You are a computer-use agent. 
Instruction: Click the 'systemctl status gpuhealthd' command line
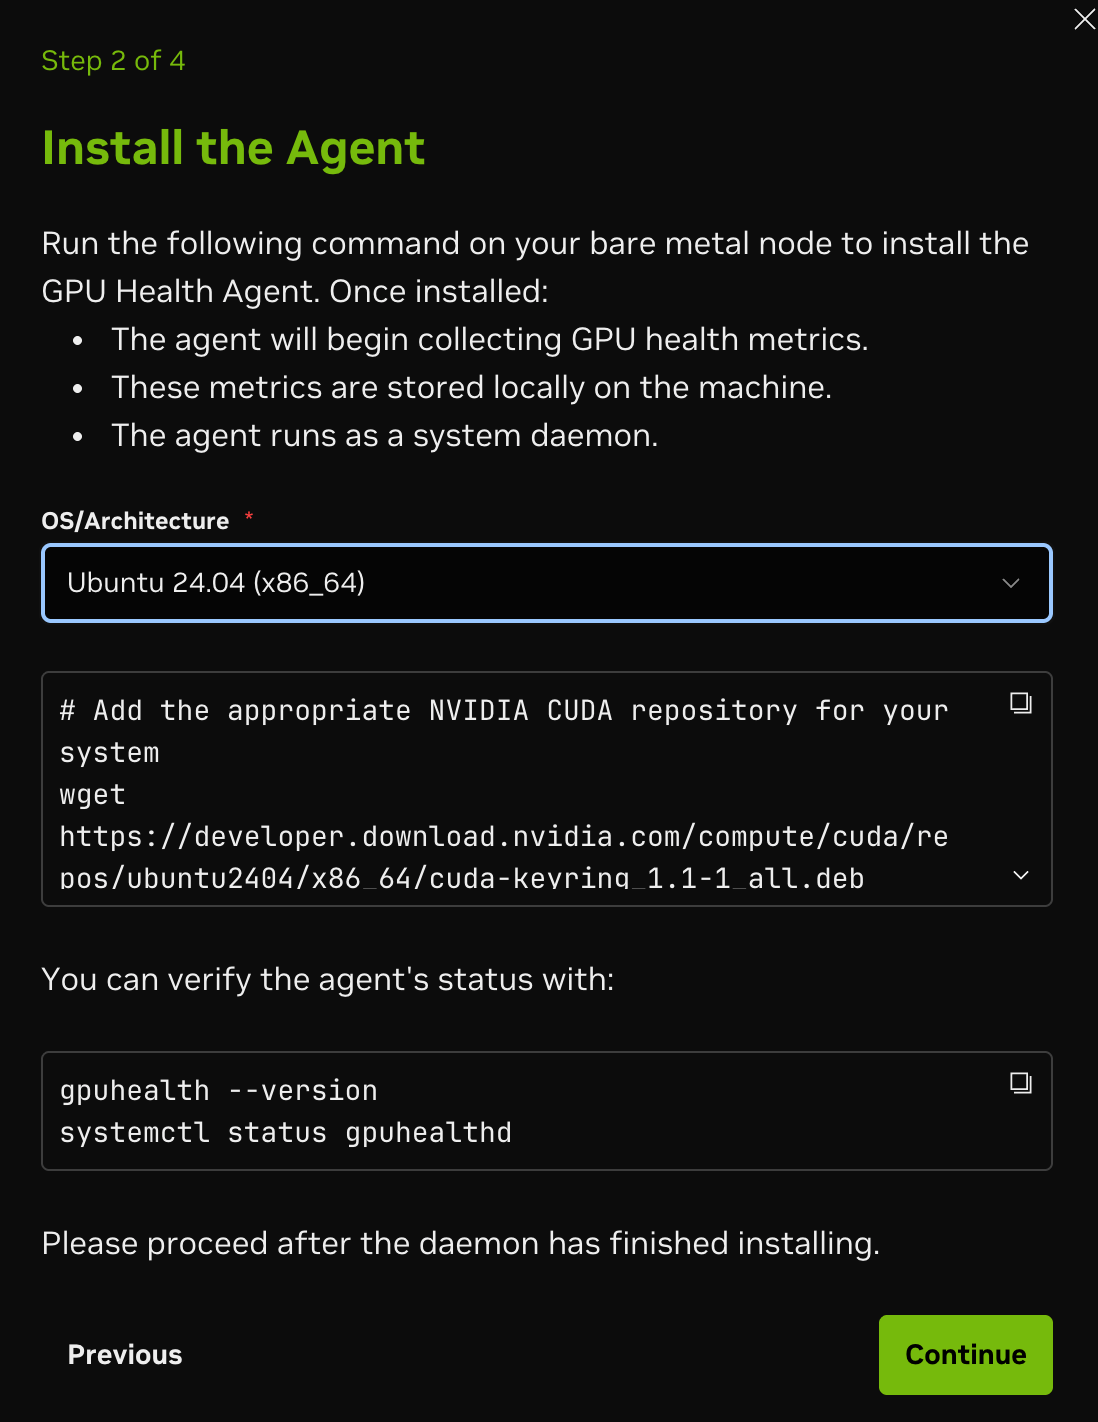pos(286,1133)
